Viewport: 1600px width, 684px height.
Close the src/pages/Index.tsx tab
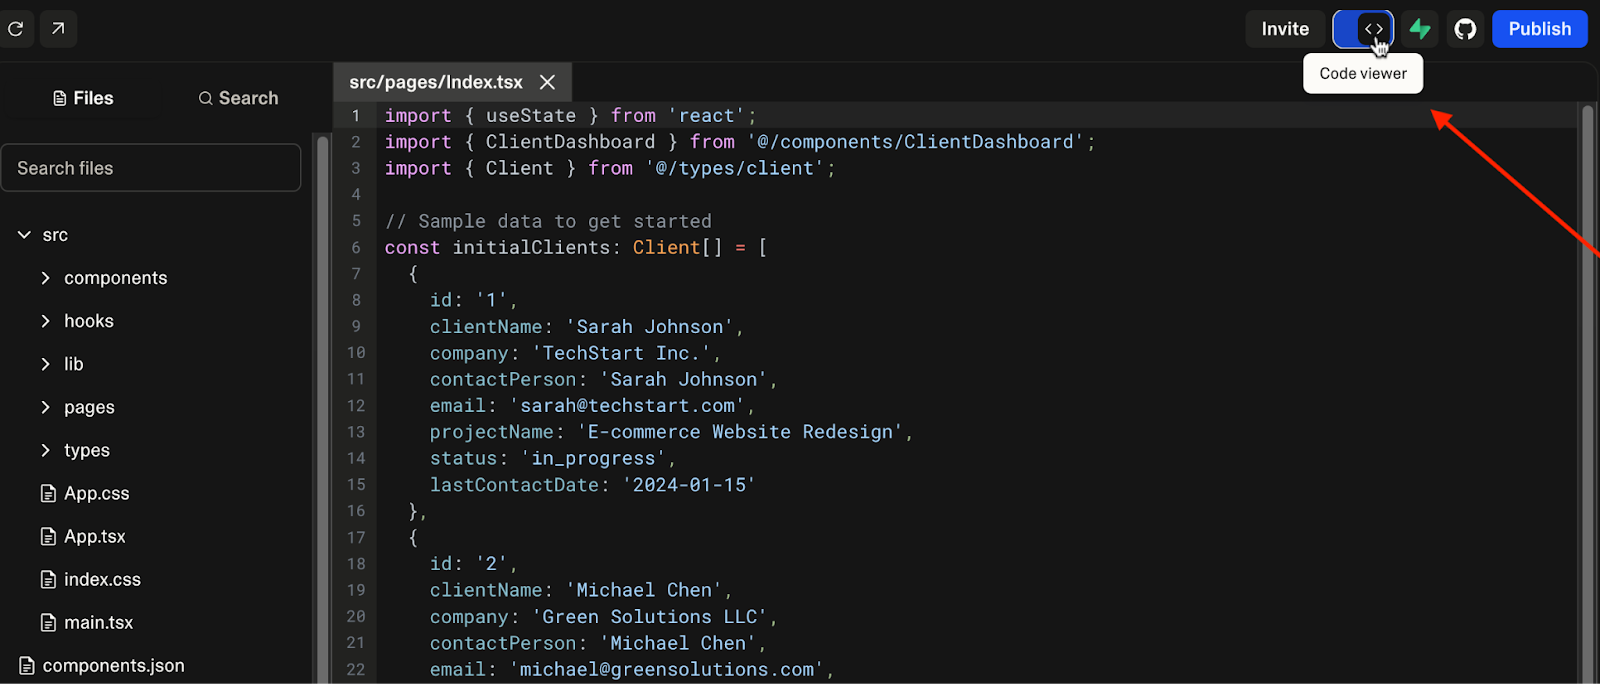(547, 82)
